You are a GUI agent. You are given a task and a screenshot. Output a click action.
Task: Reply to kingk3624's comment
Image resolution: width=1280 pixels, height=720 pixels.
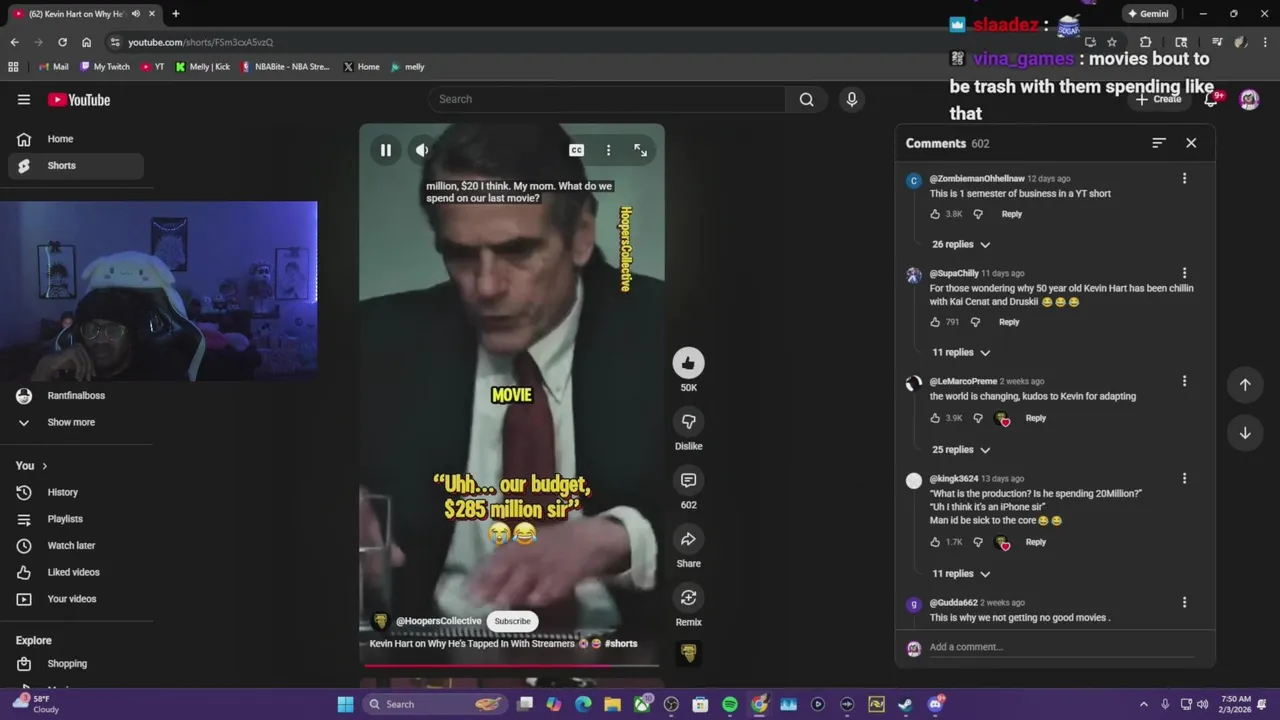[x=1036, y=542]
